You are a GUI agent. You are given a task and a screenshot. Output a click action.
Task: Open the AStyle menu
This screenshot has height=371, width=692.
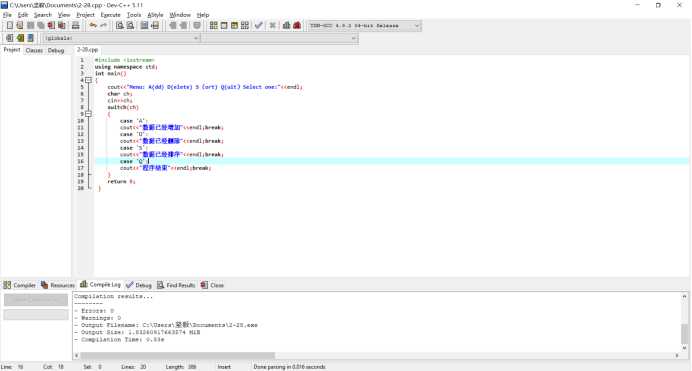155,15
